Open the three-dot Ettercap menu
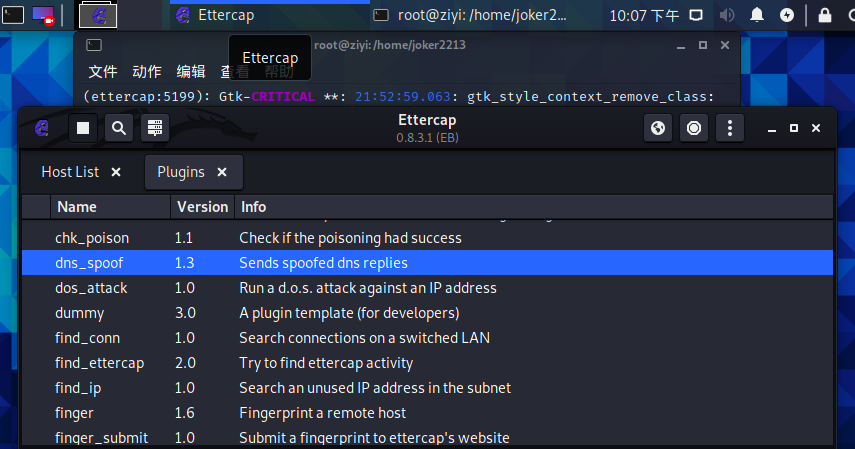The image size is (855, 449). [x=730, y=127]
